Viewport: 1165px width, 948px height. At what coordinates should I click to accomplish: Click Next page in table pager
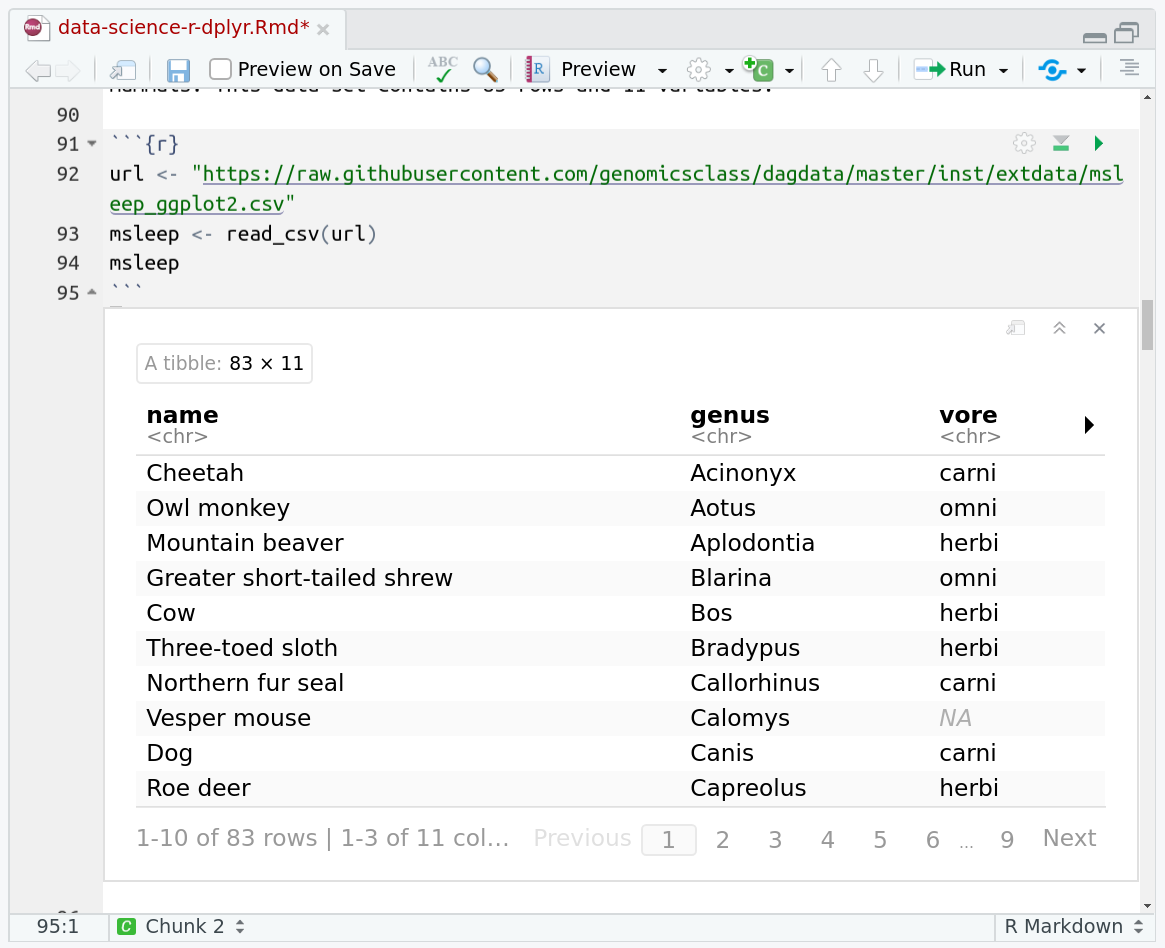[1069, 838]
